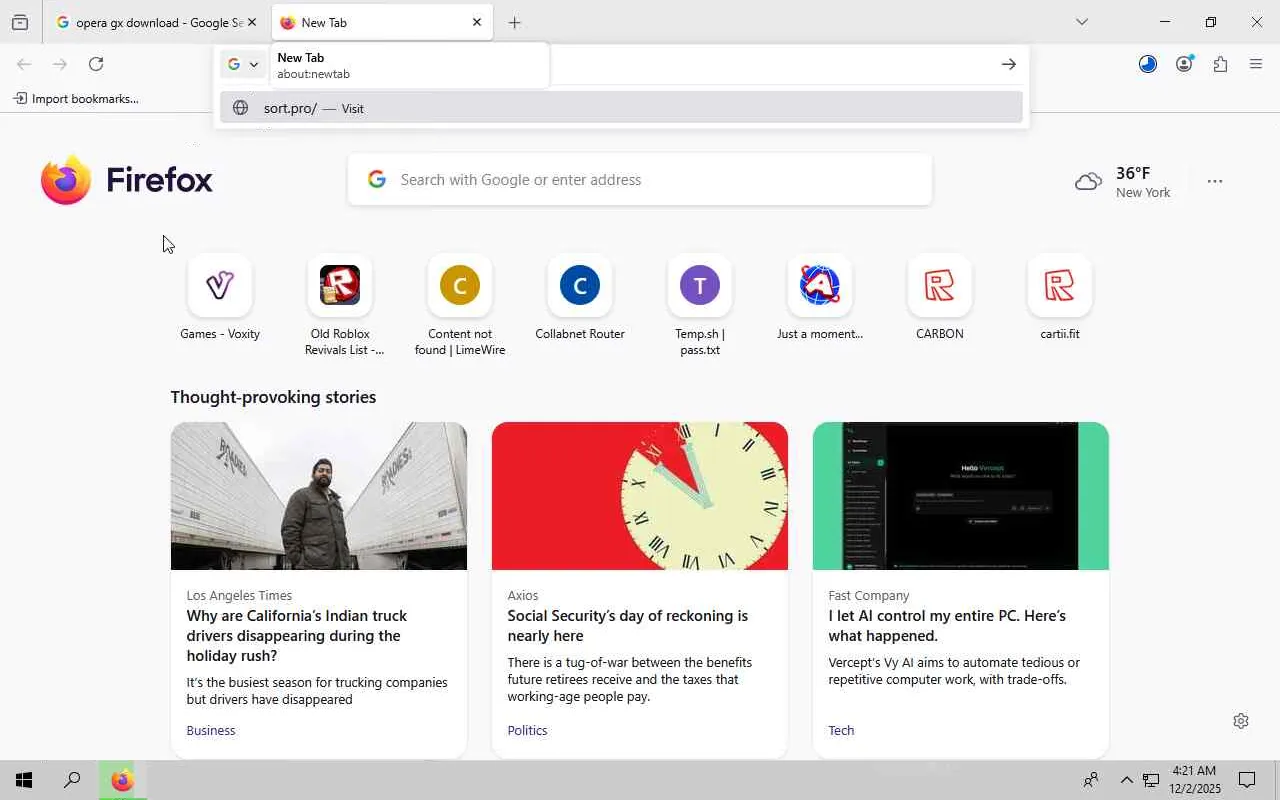Read Social Security's day of reckoning headline
Viewport: 1280px width, 800px height.
click(x=627, y=626)
